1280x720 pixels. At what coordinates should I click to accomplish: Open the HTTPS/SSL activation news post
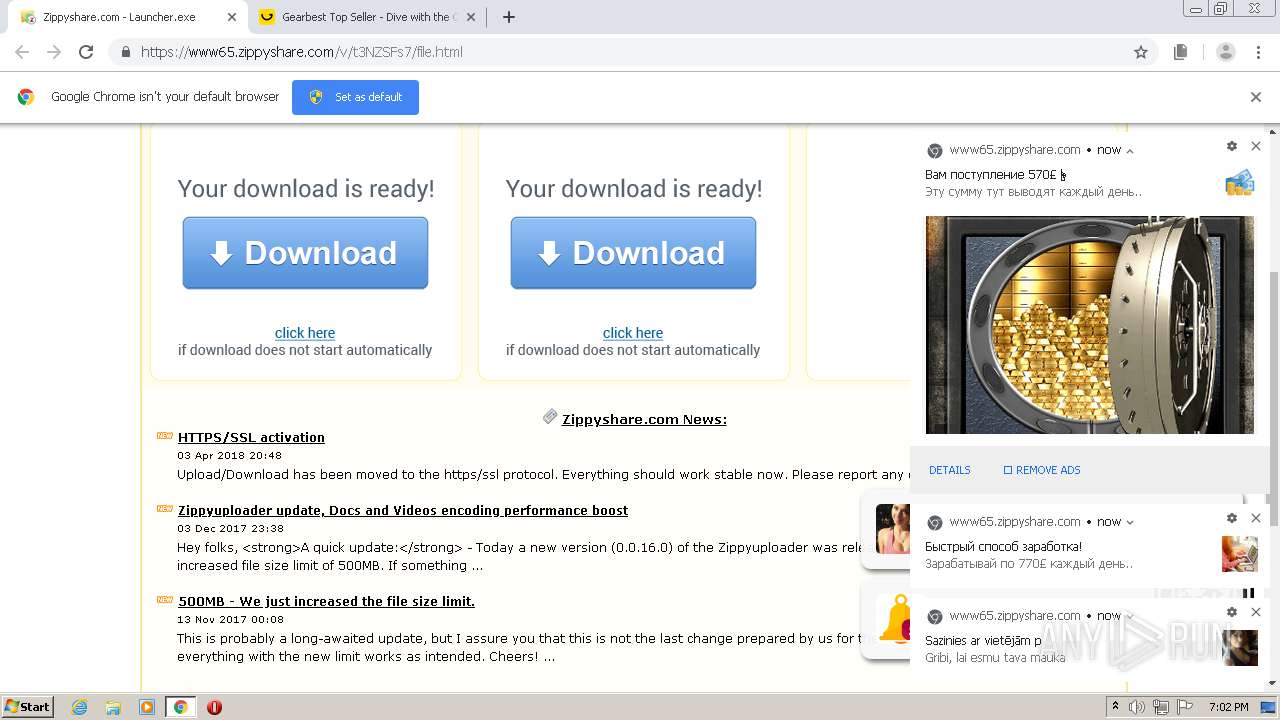[251, 437]
